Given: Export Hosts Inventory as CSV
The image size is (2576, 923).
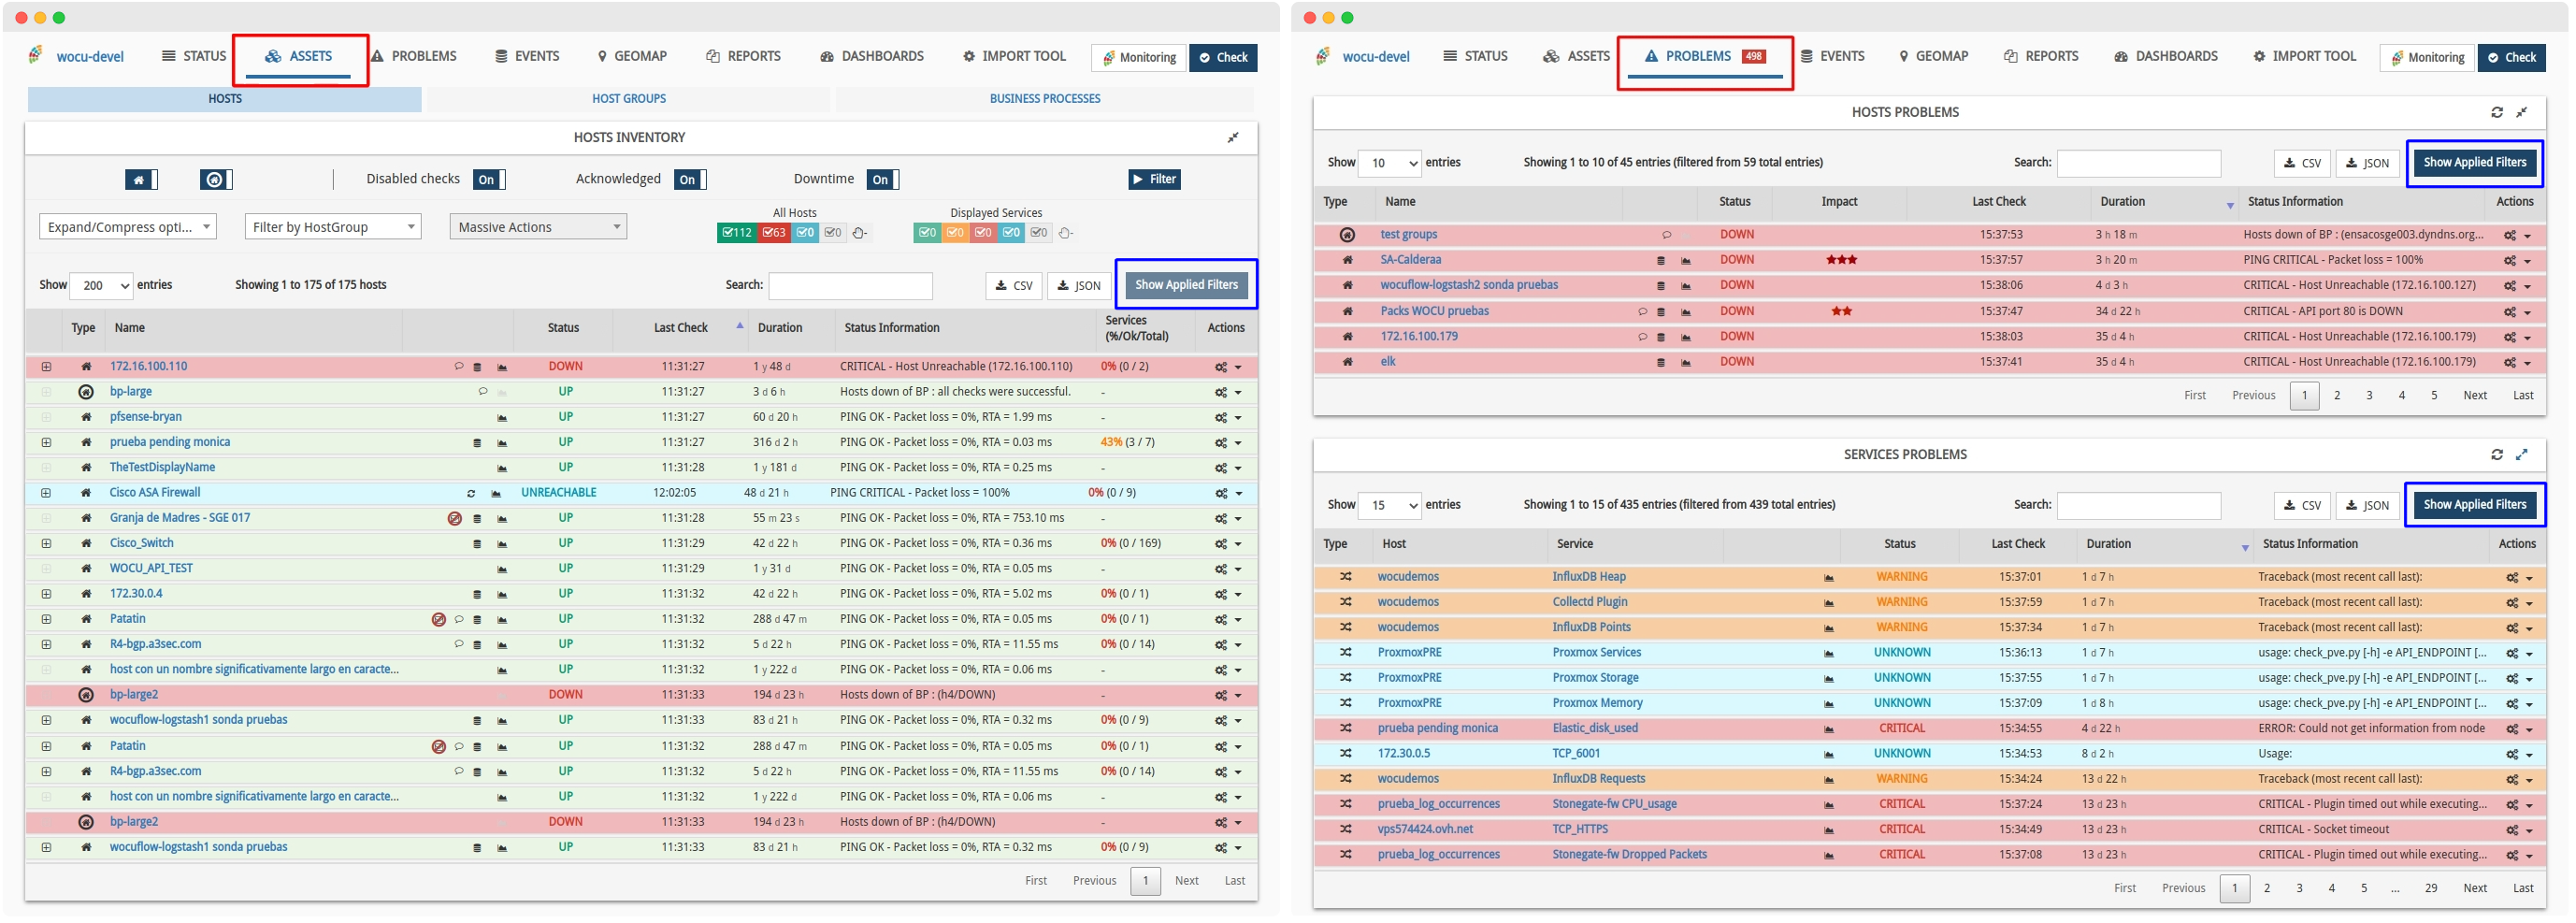Looking at the screenshot, I should pyautogui.click(x=1014, y=286).
